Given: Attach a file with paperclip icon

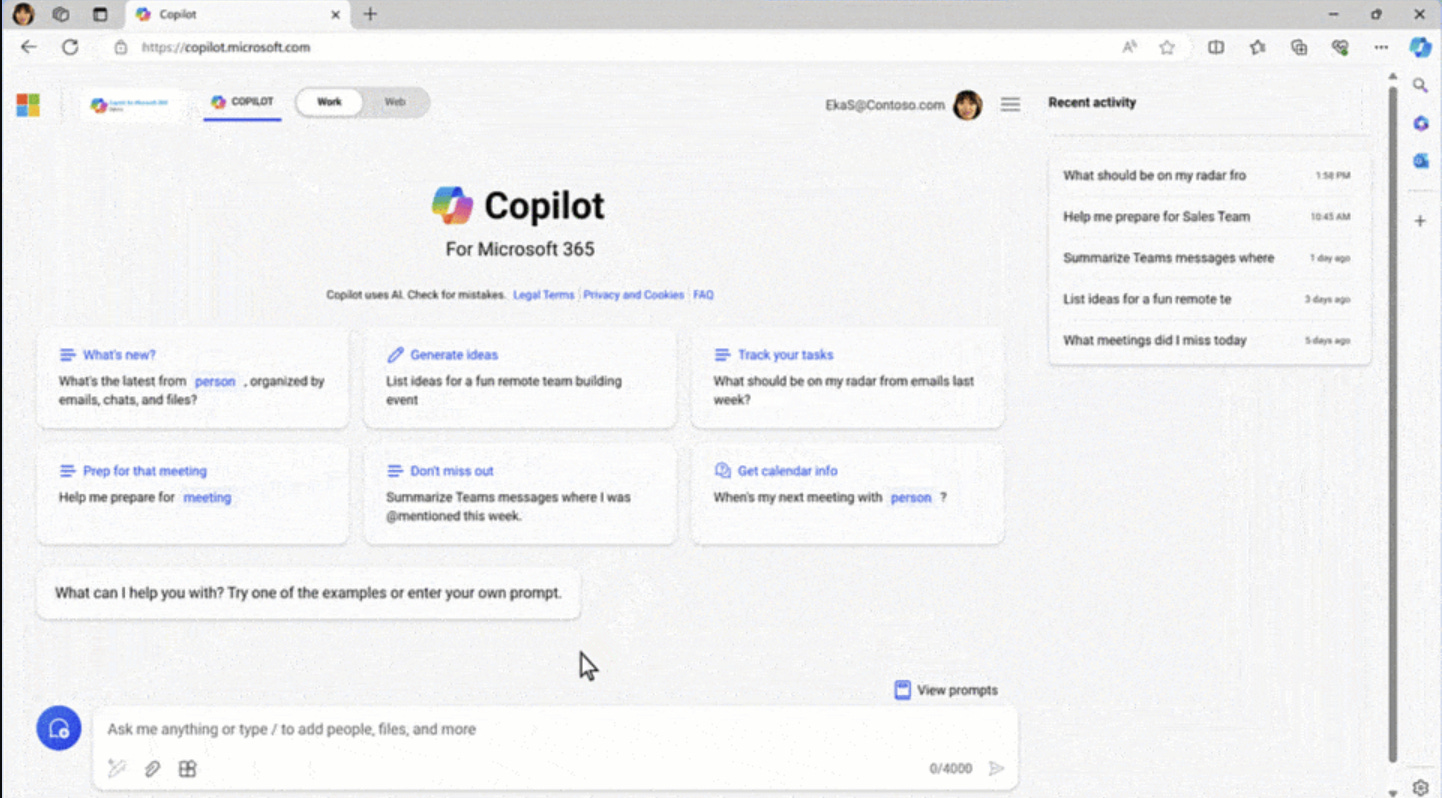Looking at the screenshot, I should [x=152, y=768].
